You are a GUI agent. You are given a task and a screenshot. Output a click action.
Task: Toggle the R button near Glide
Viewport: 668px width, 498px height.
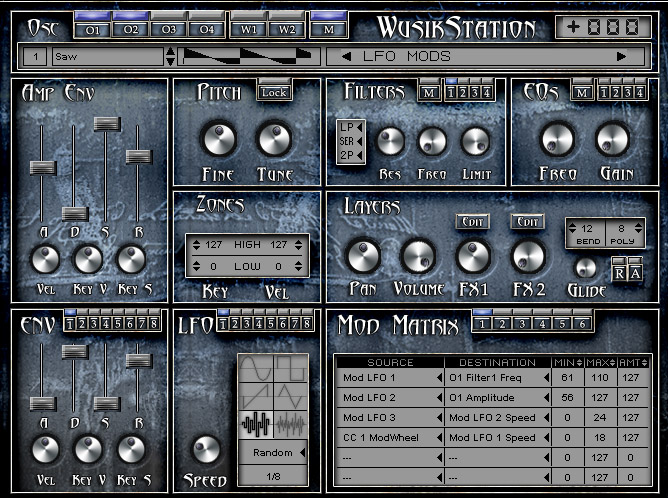[x=619, y=269]
